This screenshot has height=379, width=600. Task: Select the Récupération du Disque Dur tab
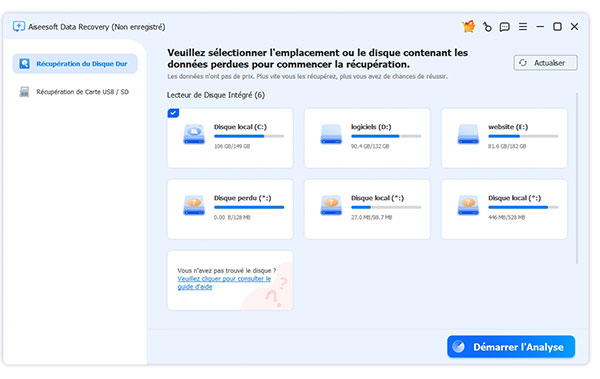coord(75,64)
